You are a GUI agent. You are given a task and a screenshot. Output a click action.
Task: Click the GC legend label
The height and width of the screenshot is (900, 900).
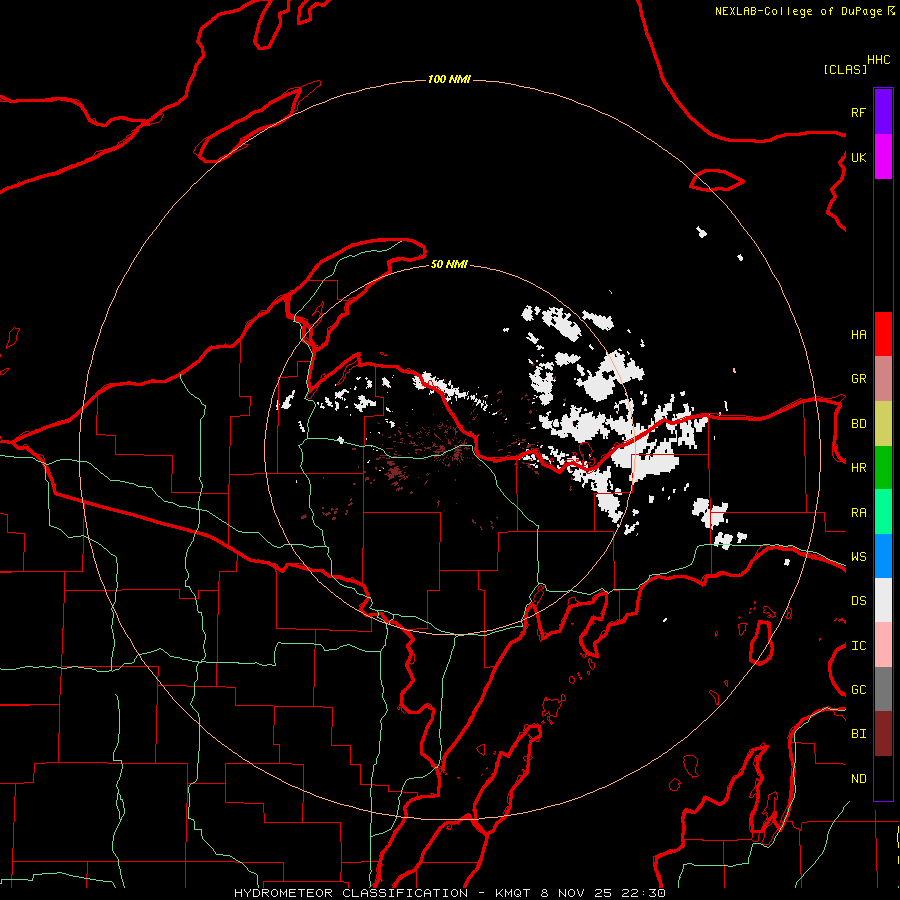pos(858,690)
